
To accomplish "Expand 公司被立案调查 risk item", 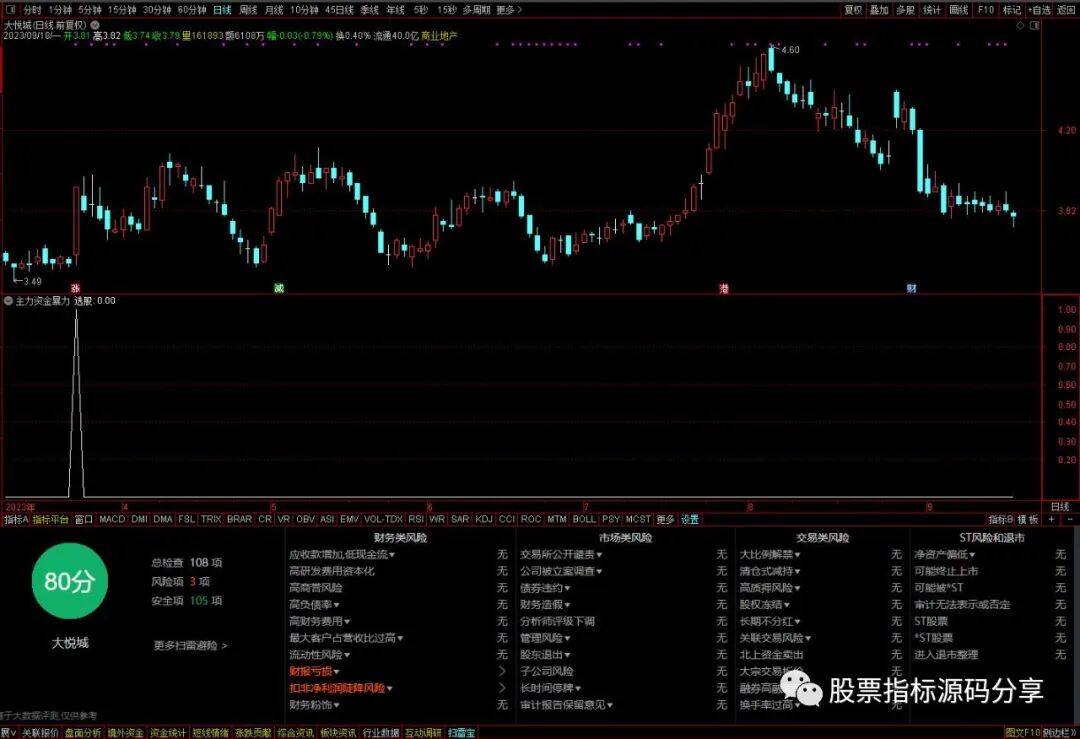I will click(561, 571).
